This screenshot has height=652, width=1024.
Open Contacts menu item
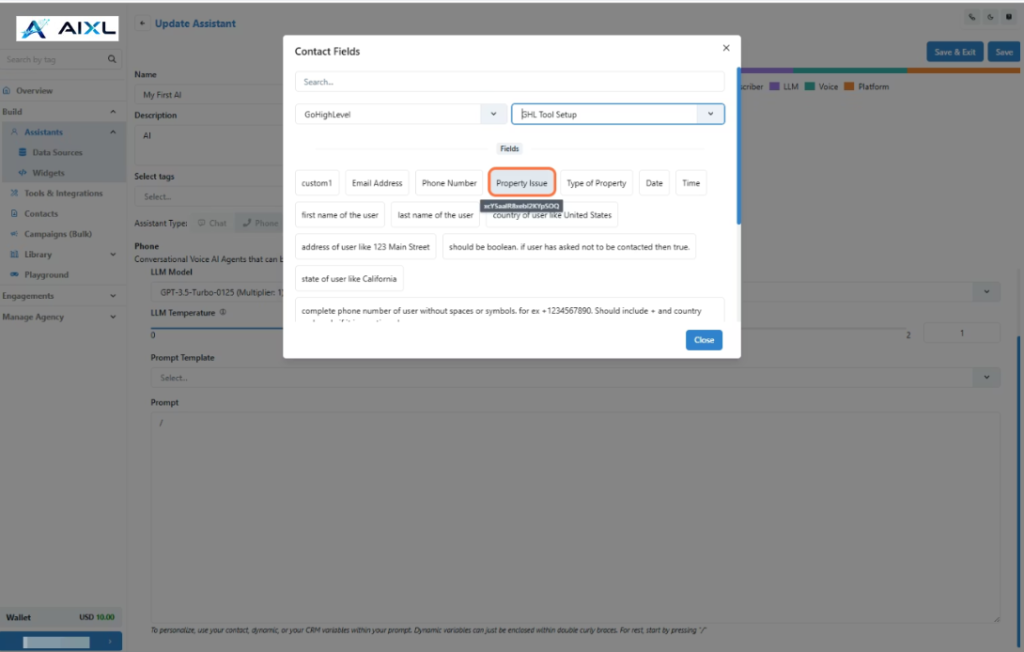click(x=40, y=213)
